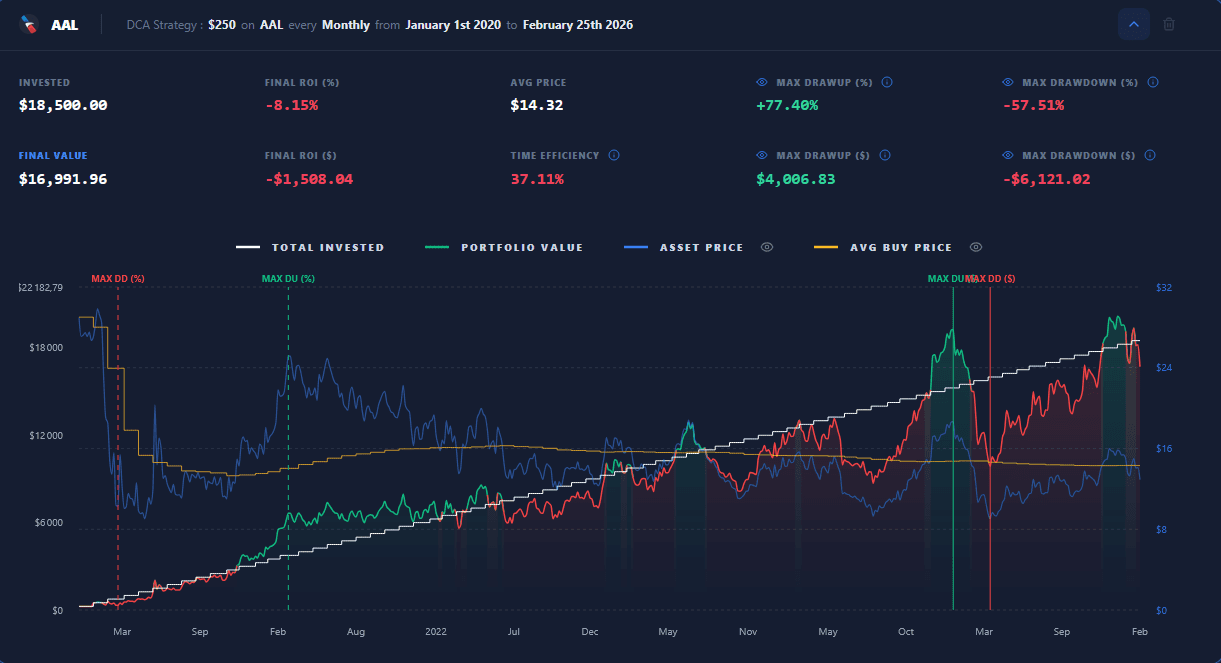Click Total Invested legend entry
The height and width of the screenshot is (663, 1221).
310,248
